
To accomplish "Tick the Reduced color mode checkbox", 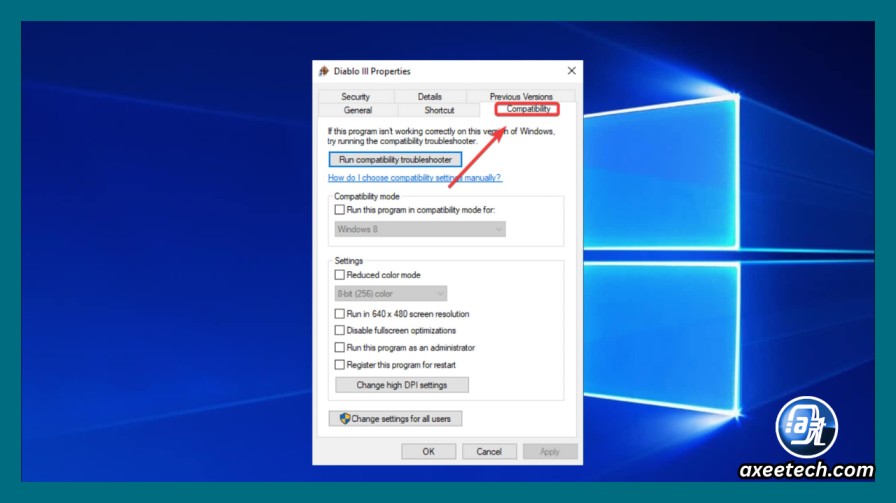I will (x=339, y=275).
